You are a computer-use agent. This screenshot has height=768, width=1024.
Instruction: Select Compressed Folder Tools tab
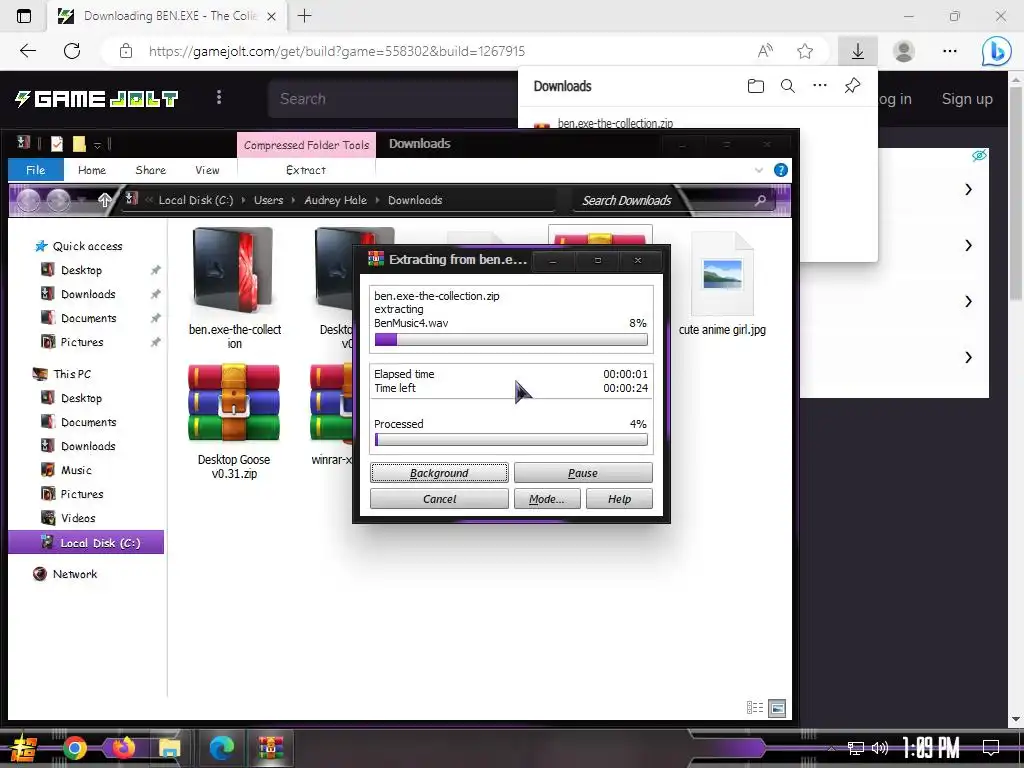[x=306, y=145]
